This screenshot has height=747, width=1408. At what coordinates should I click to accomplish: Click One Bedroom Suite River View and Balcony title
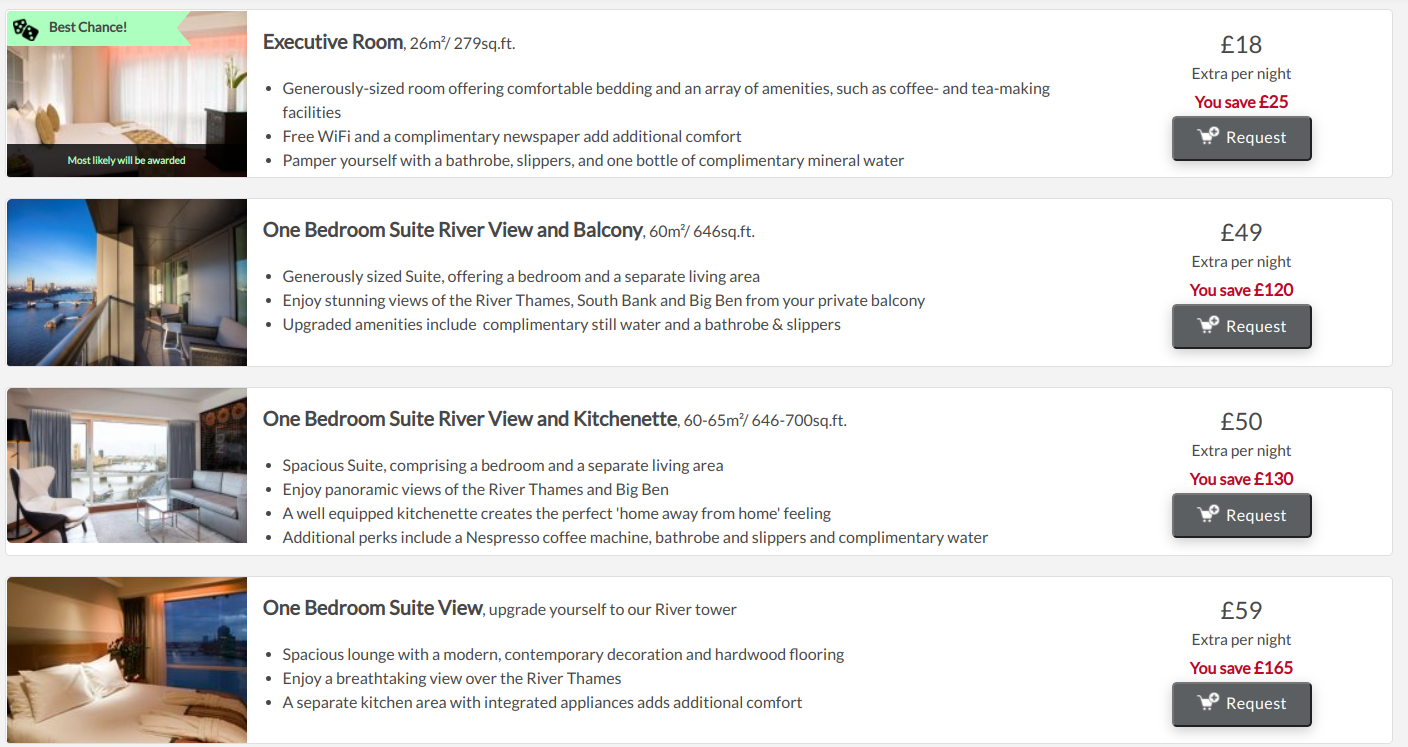[452, 230]
